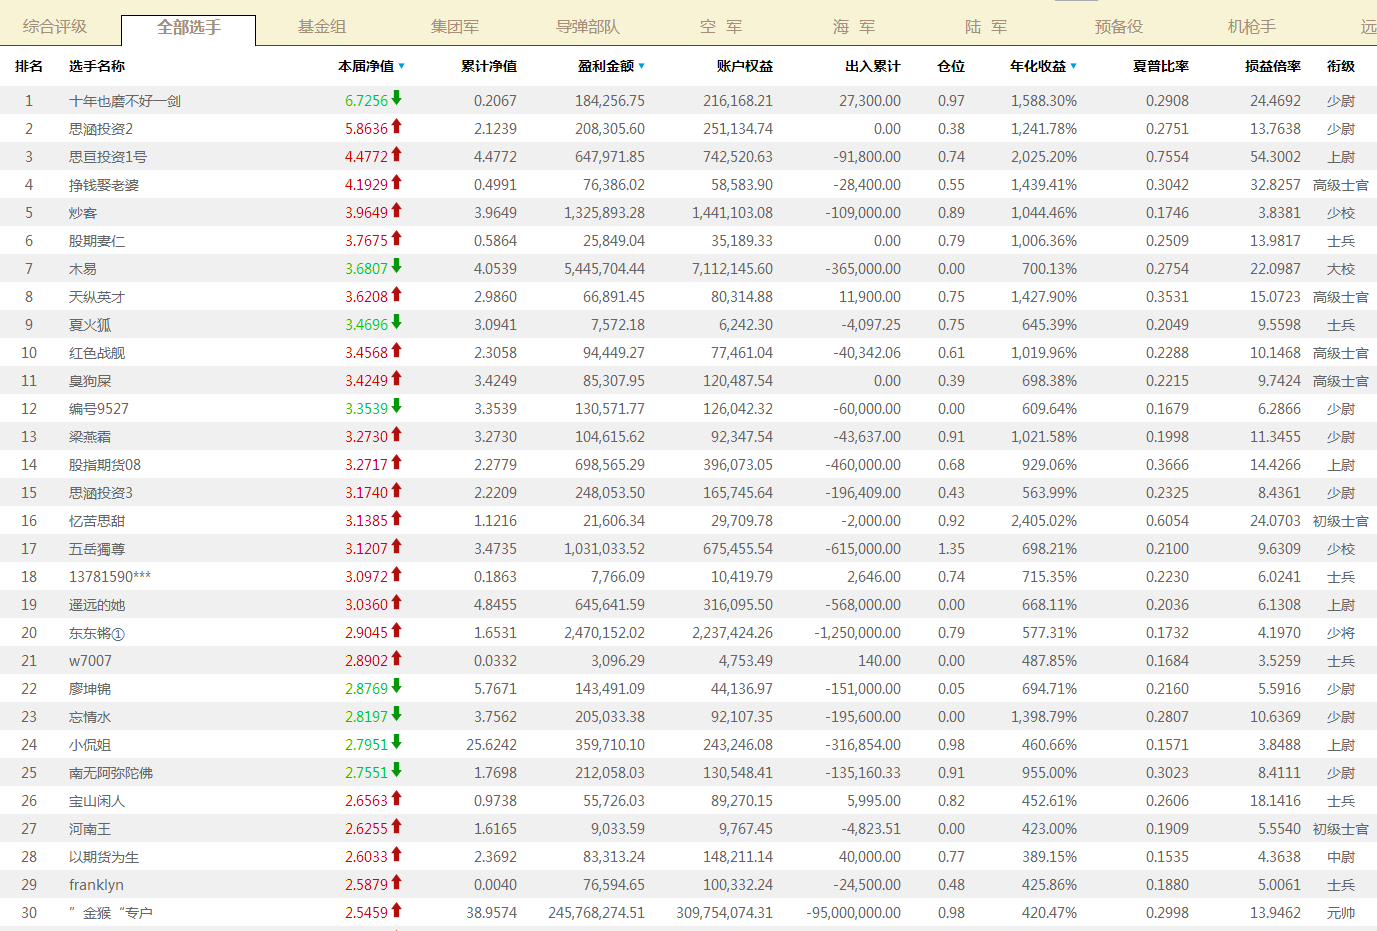1377x931 pixels.
Task: Click green down arrow for 南无阿弥陀佛
Action: [x=397, y=770]
